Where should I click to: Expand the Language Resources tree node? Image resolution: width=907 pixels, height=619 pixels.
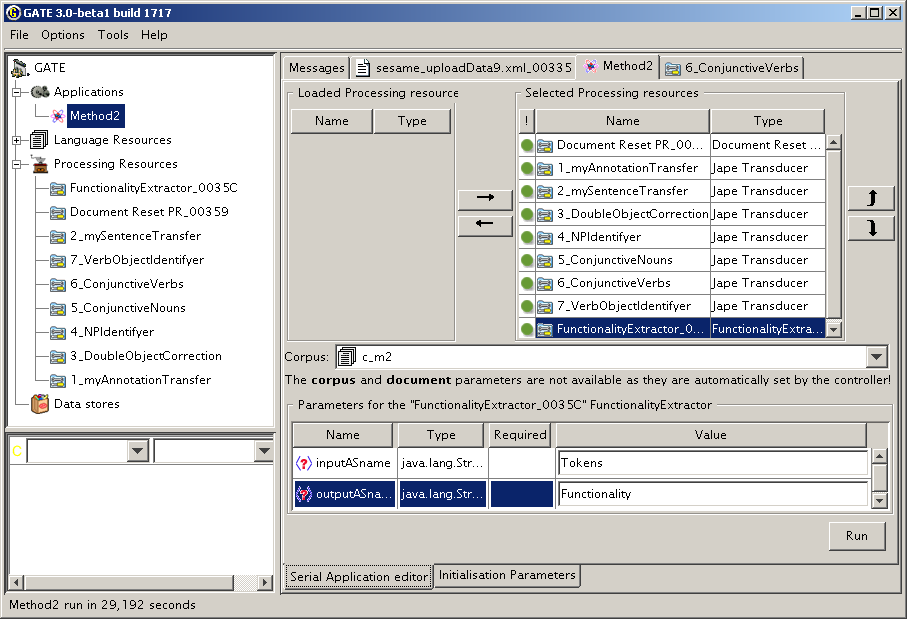[17, 140]
